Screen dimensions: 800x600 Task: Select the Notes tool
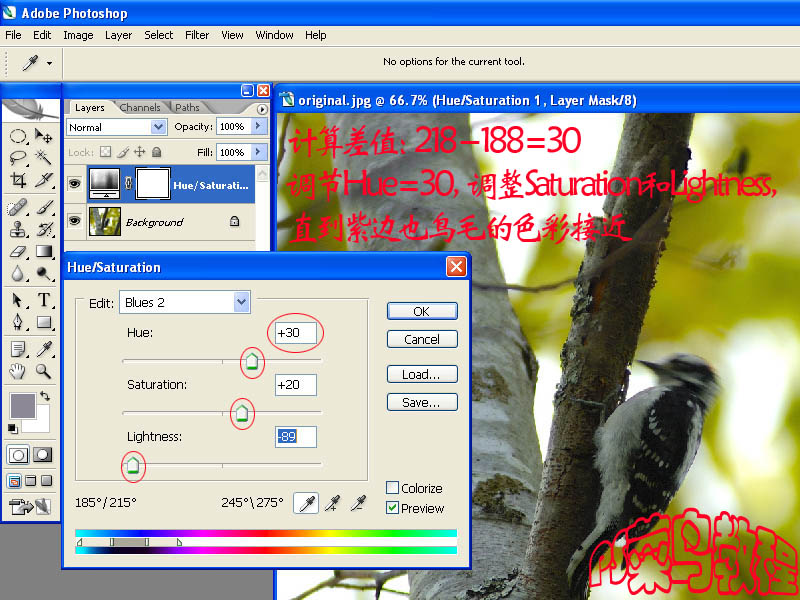(x=18, y=349)
